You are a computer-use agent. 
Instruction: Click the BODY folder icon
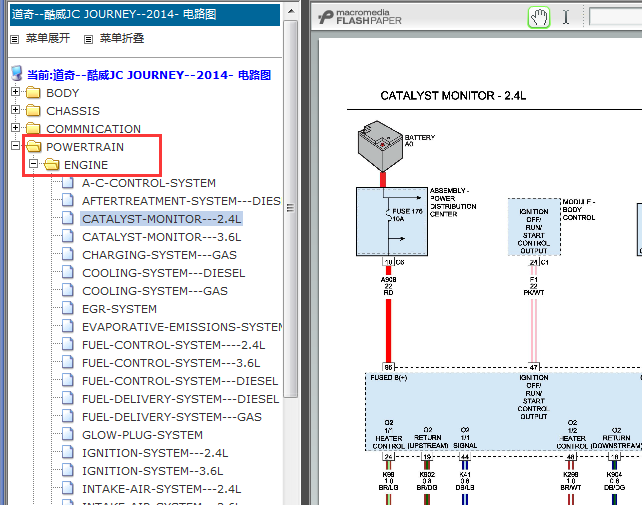33,93
